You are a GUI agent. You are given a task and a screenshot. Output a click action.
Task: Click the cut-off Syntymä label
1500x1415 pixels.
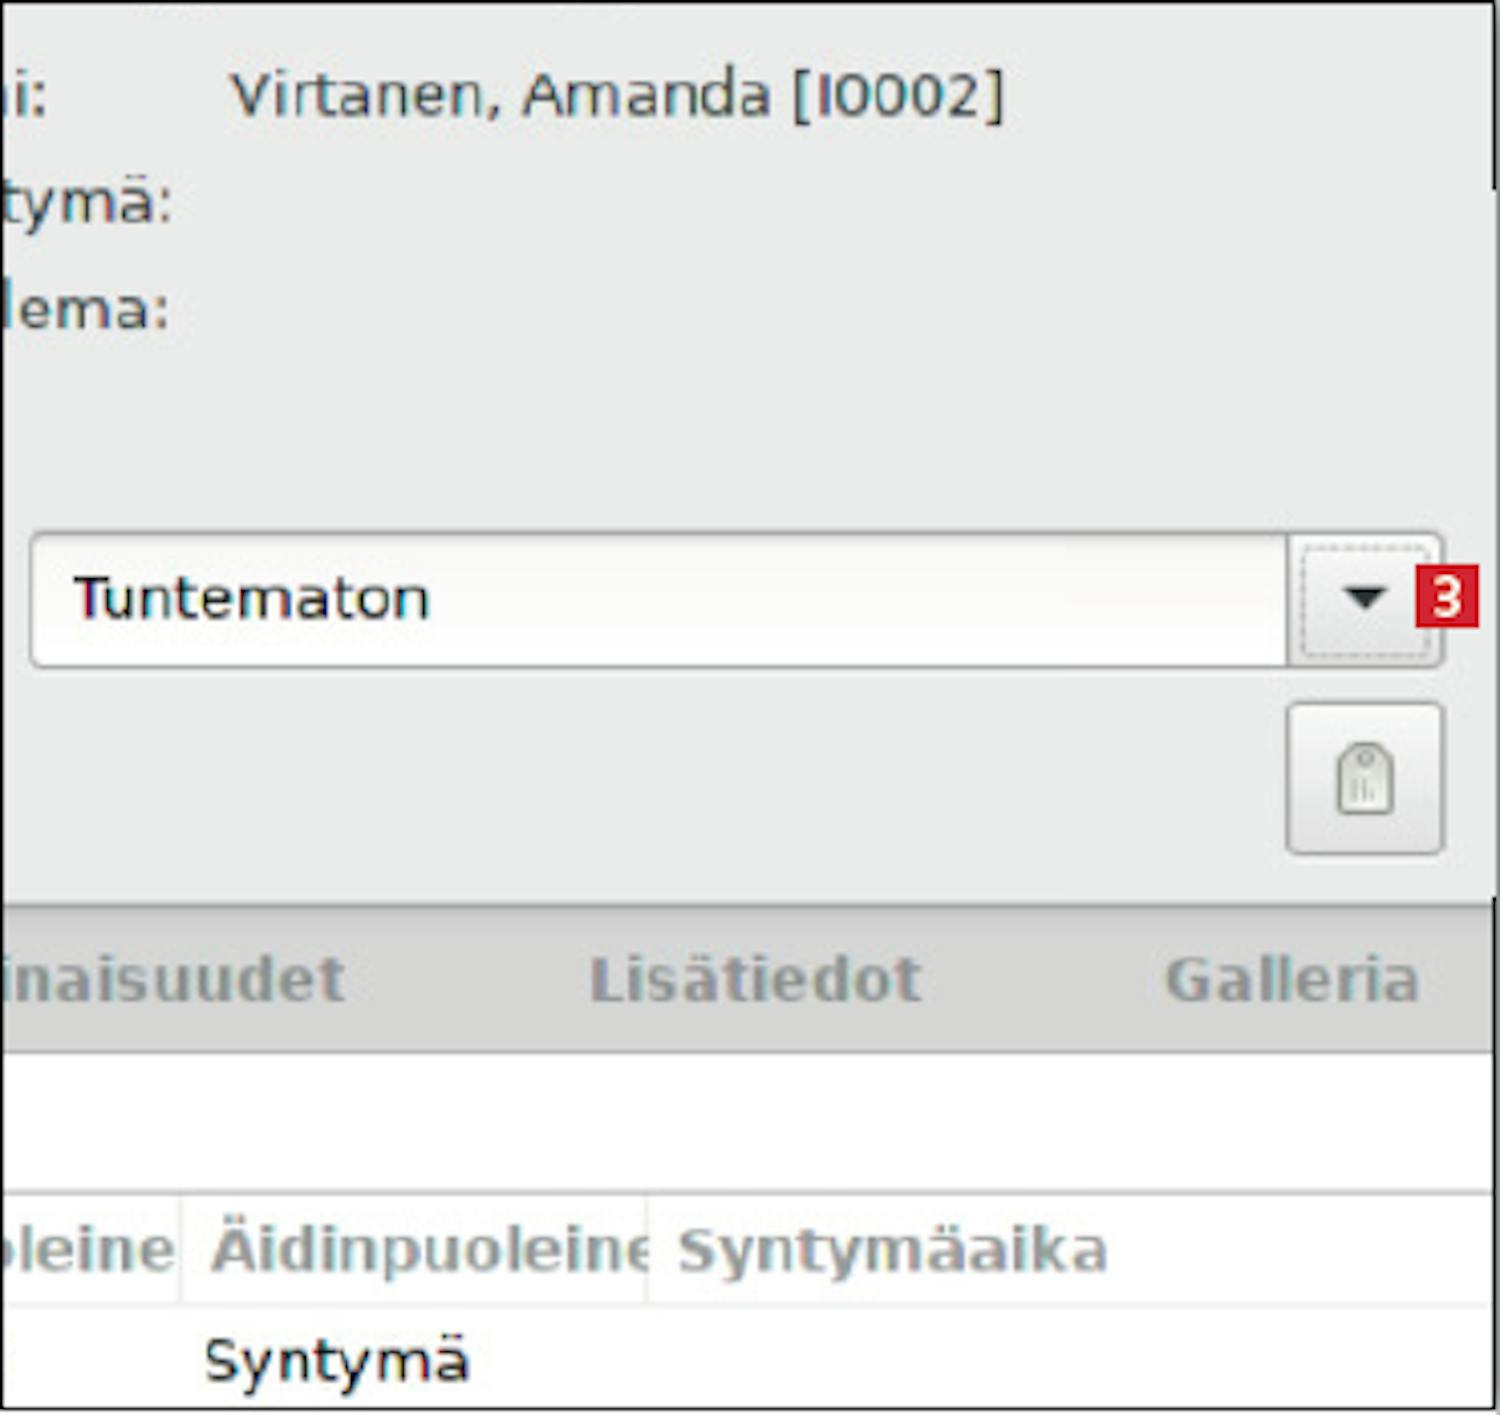point(86,203)
